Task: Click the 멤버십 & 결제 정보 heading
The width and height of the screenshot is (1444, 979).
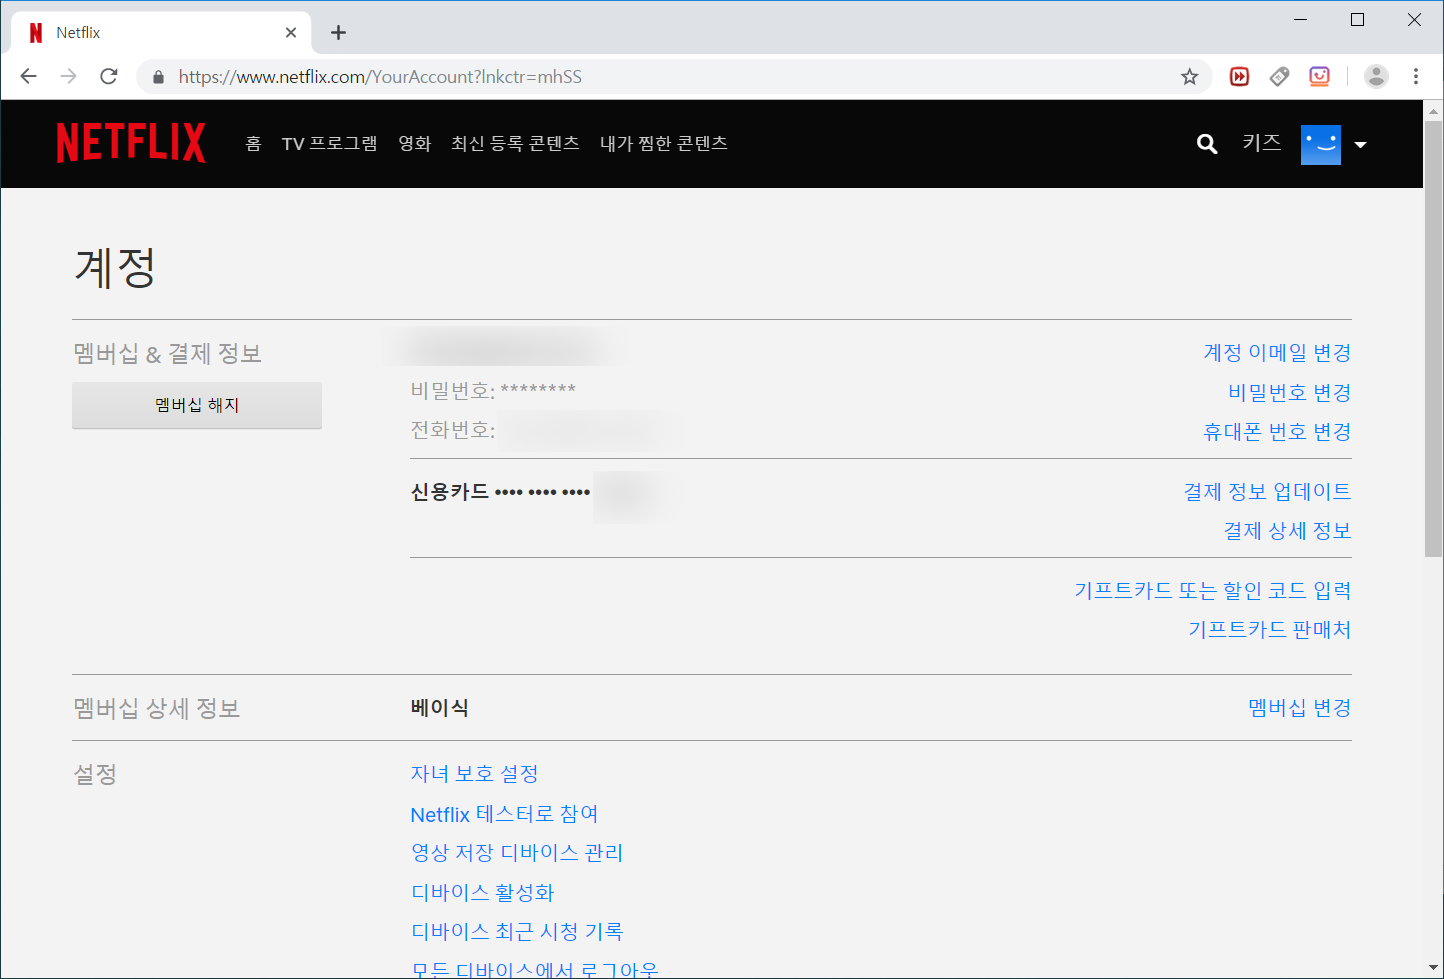Action: [167, 353]
